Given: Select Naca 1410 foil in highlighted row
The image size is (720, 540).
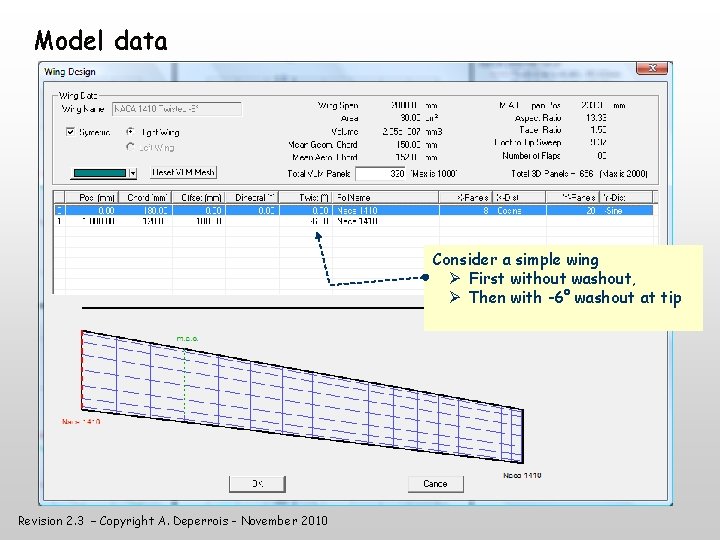Looking at the screenshot, I should coord(385,210).
